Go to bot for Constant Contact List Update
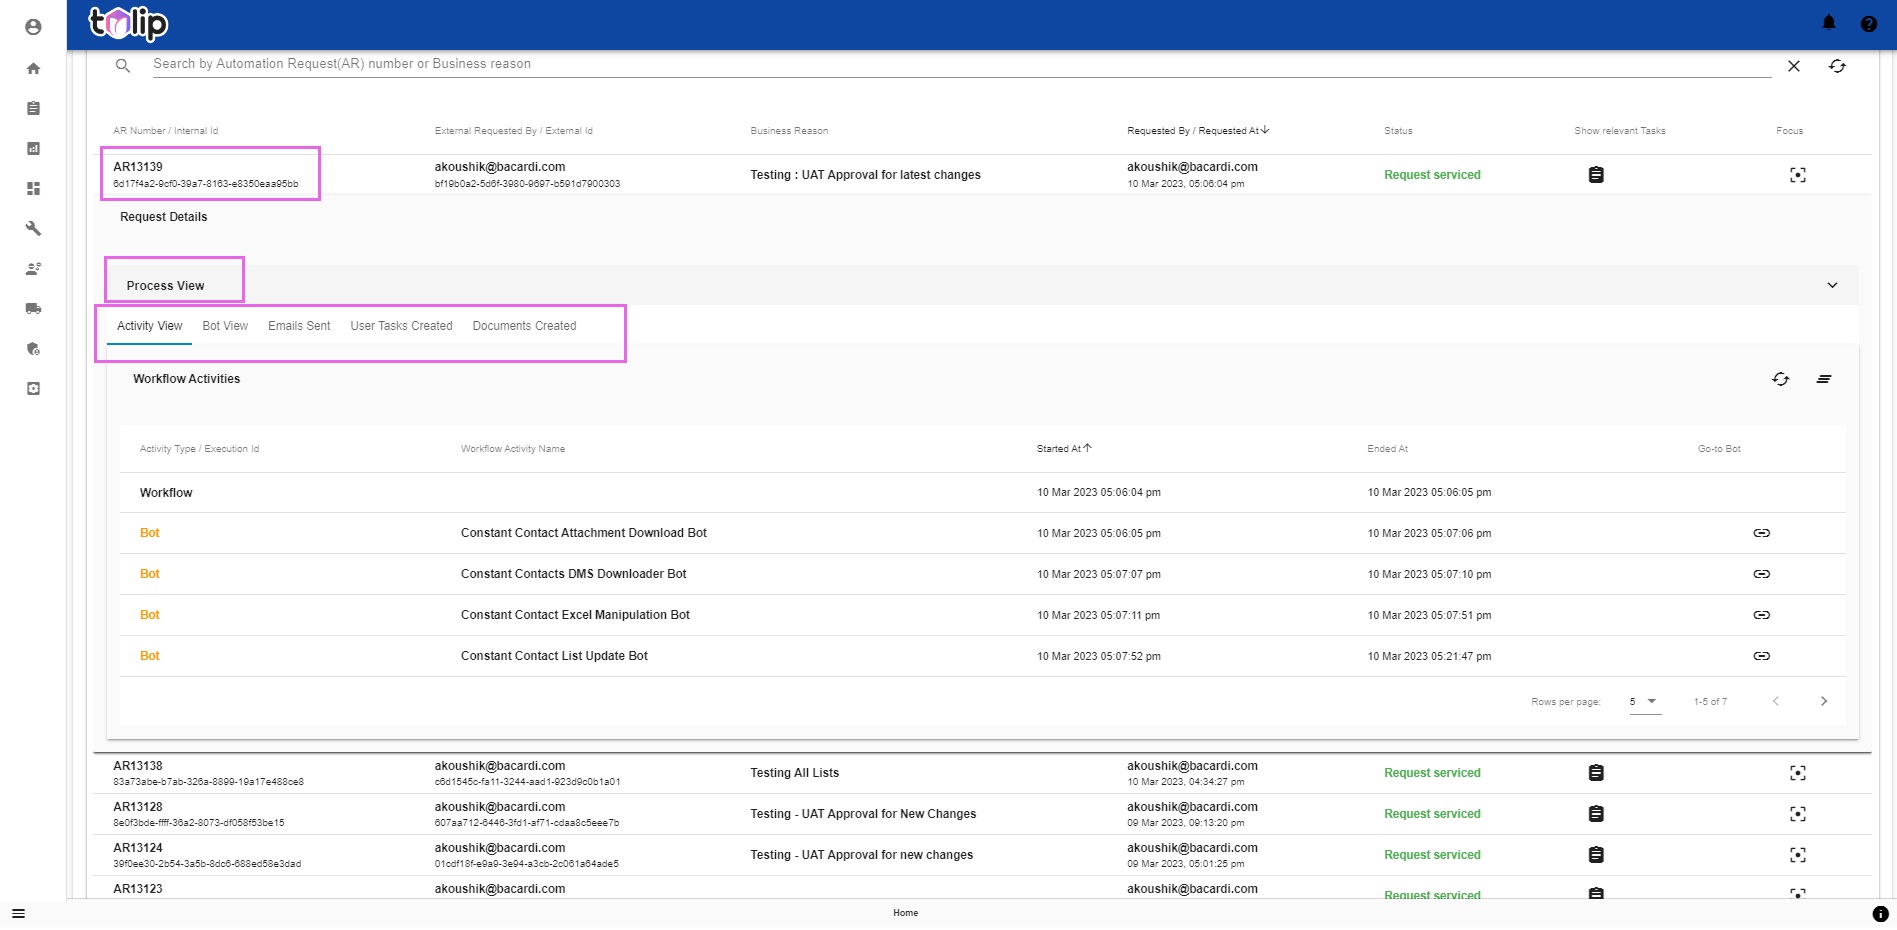Image resolution: width=1897 pixels, height=930 pixels. point(1762,656)
